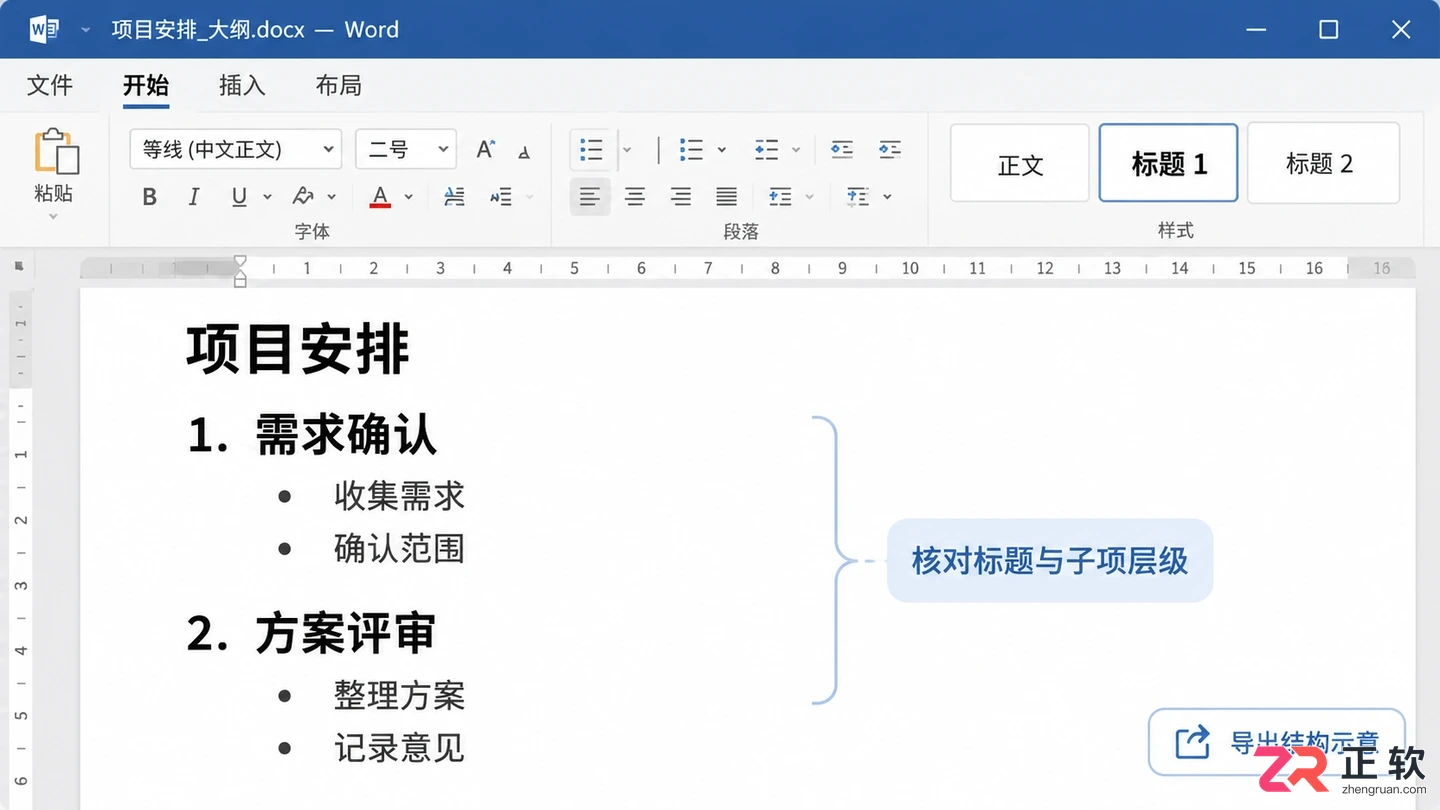Screen dimensions: 1440x810
Task: Expand the underline style dropdown arrow
Action: [267, 197]
